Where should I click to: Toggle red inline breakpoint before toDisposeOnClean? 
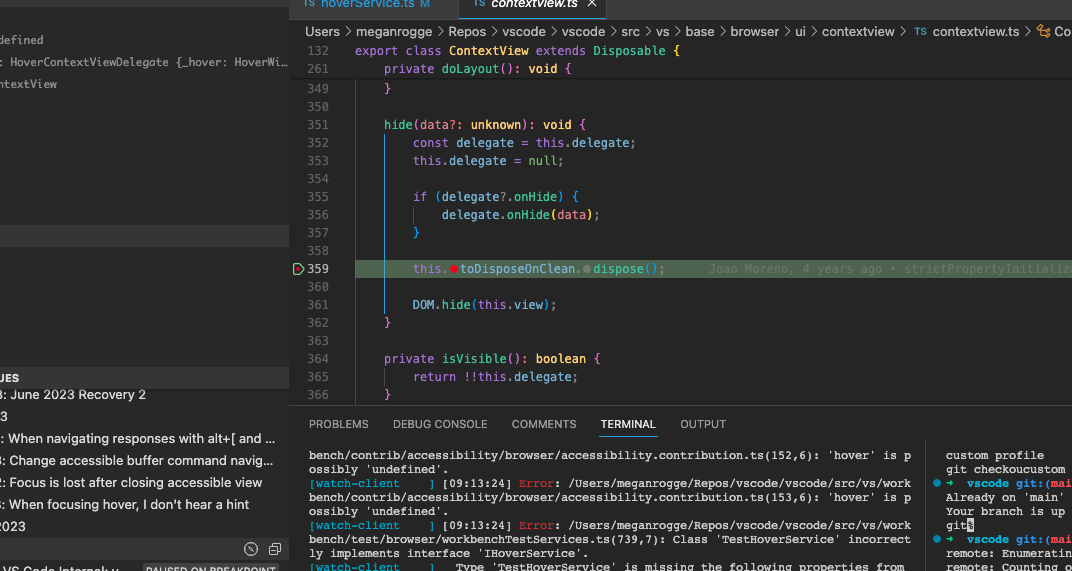453,269
